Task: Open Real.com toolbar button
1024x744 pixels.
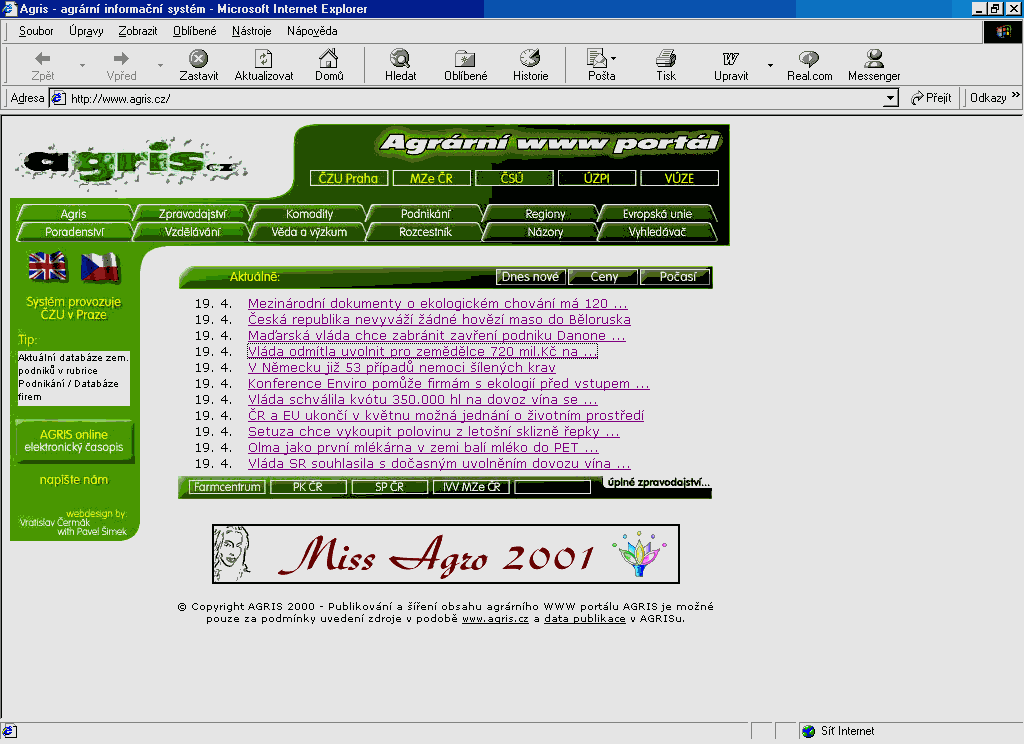Action: click(809, 65)
